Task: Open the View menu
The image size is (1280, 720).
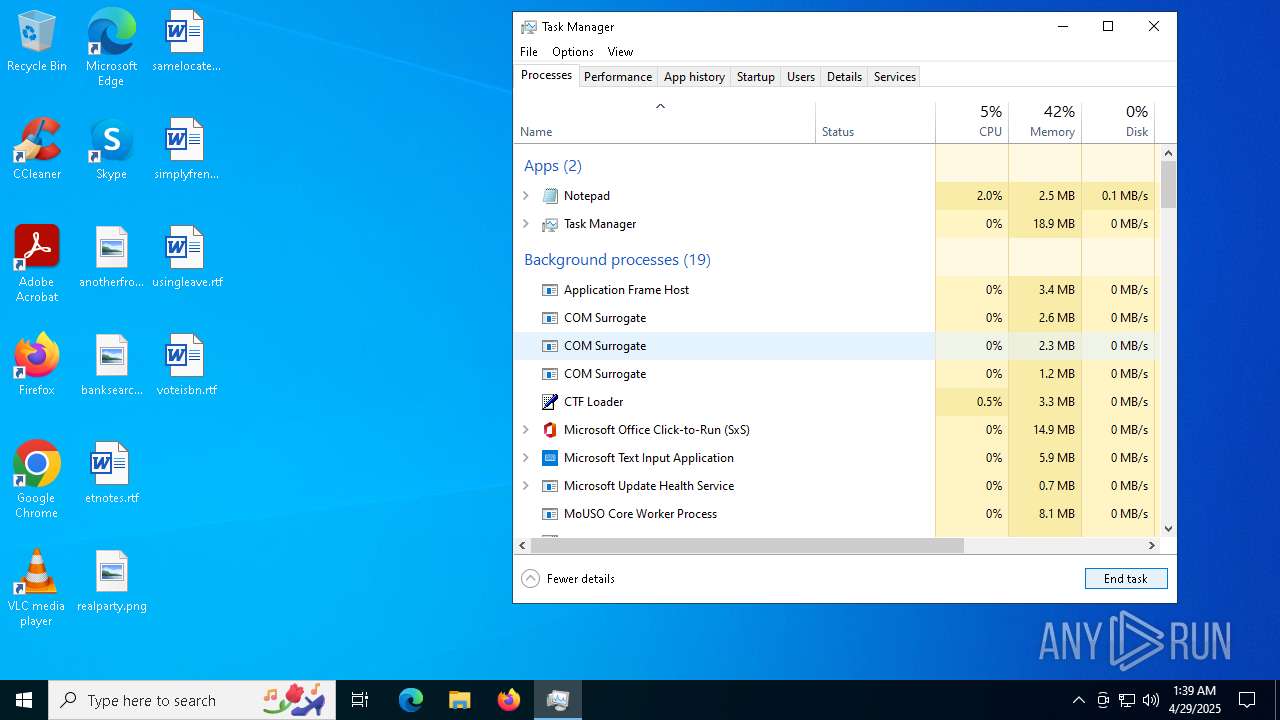Action: 620,52
